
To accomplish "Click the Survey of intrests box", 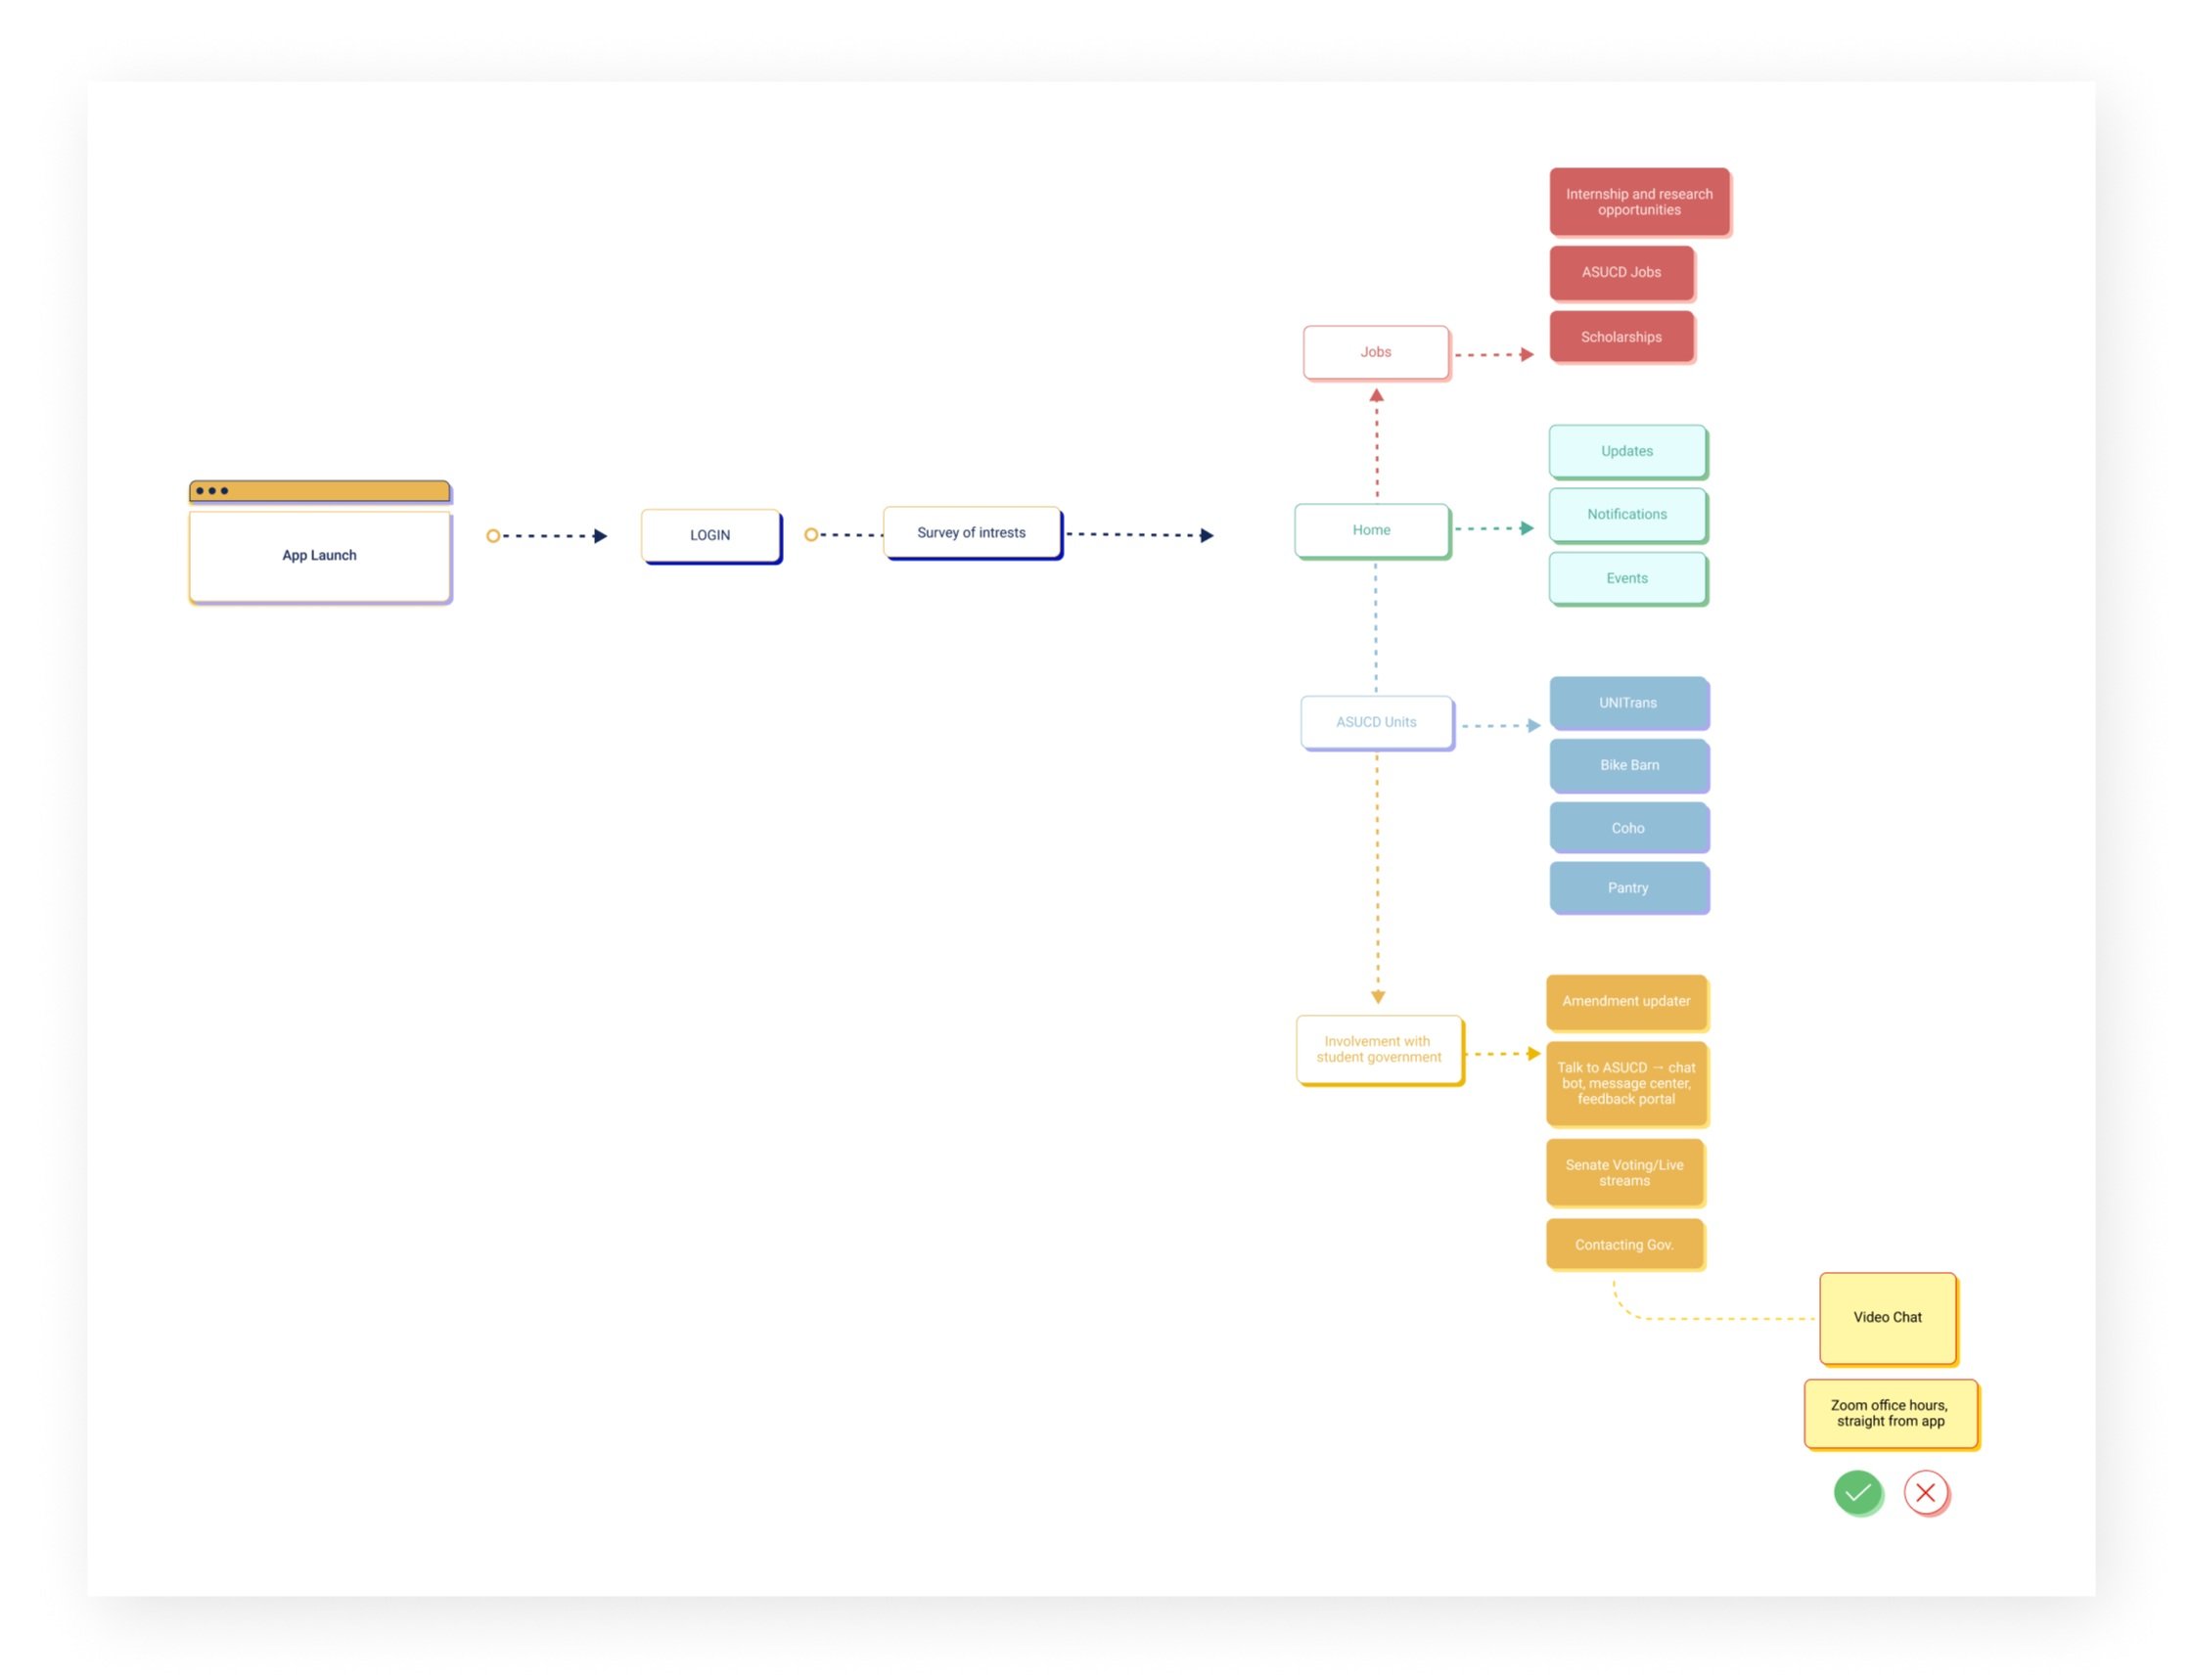I will [971, 532].
